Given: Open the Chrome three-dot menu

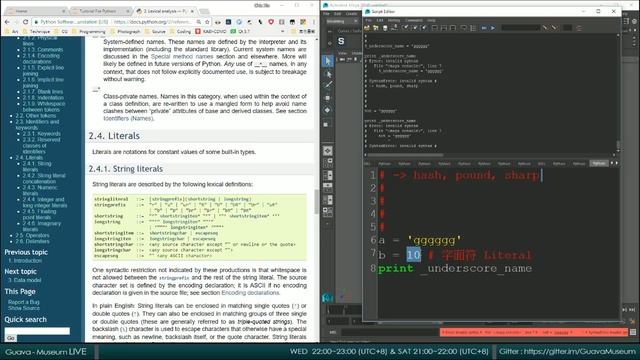Looking at the screenshot, I should click(x=313, y=22).
